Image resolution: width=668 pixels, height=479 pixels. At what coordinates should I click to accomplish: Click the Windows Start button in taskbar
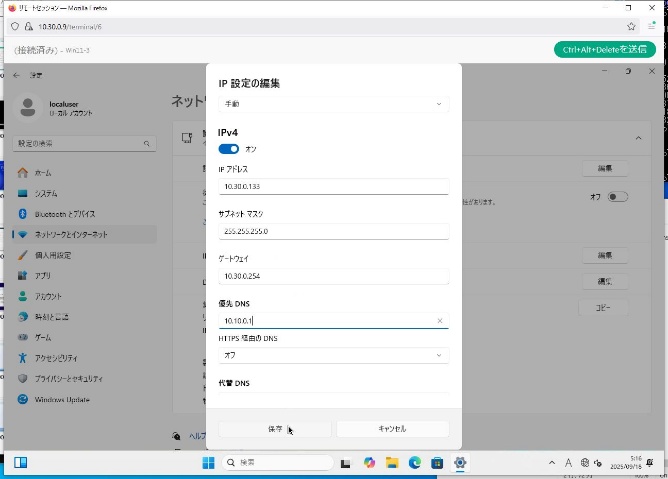[208, 463]
